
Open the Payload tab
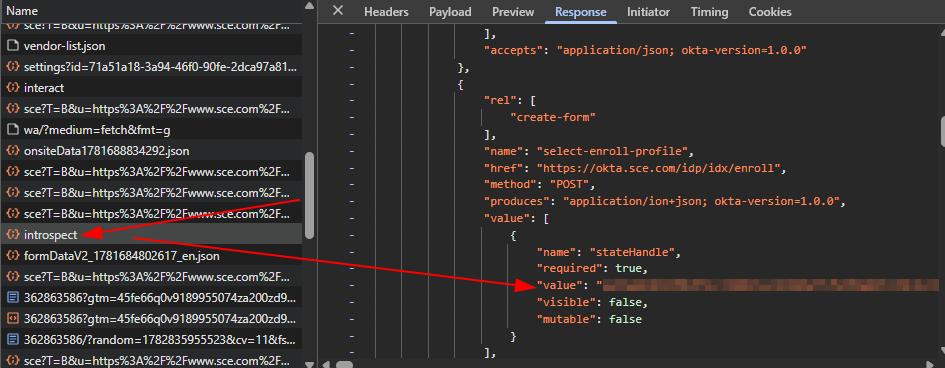coord(450,11)
